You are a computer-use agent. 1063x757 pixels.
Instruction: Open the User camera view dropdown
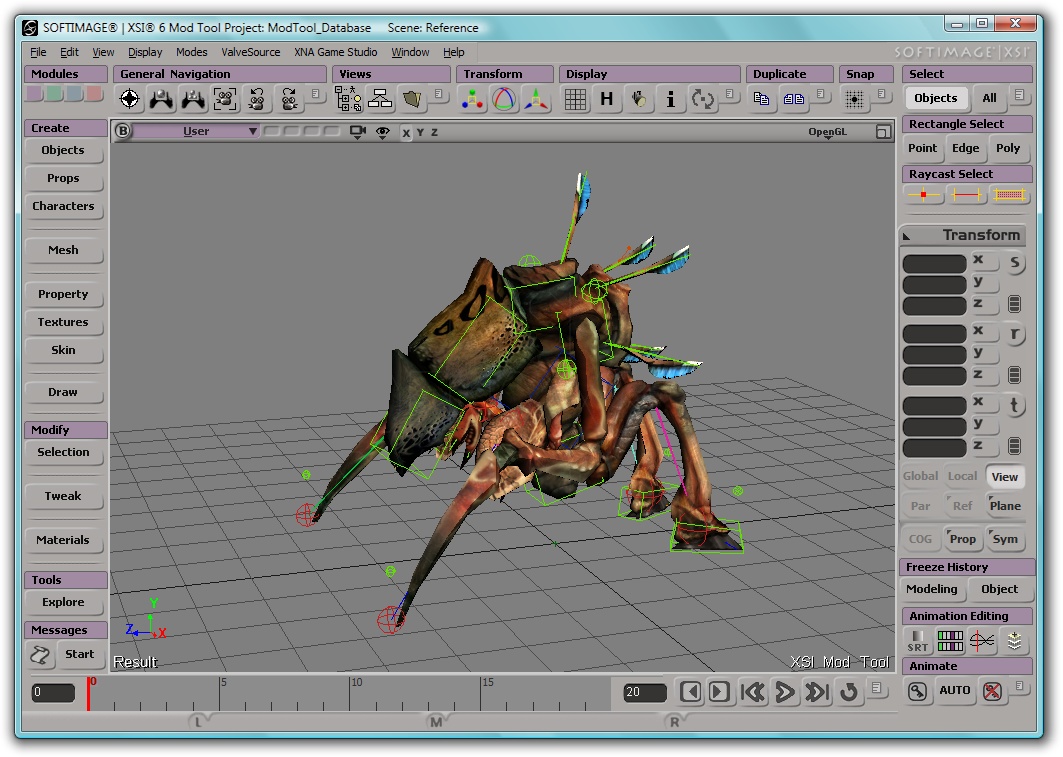click(x=197, y=132)
